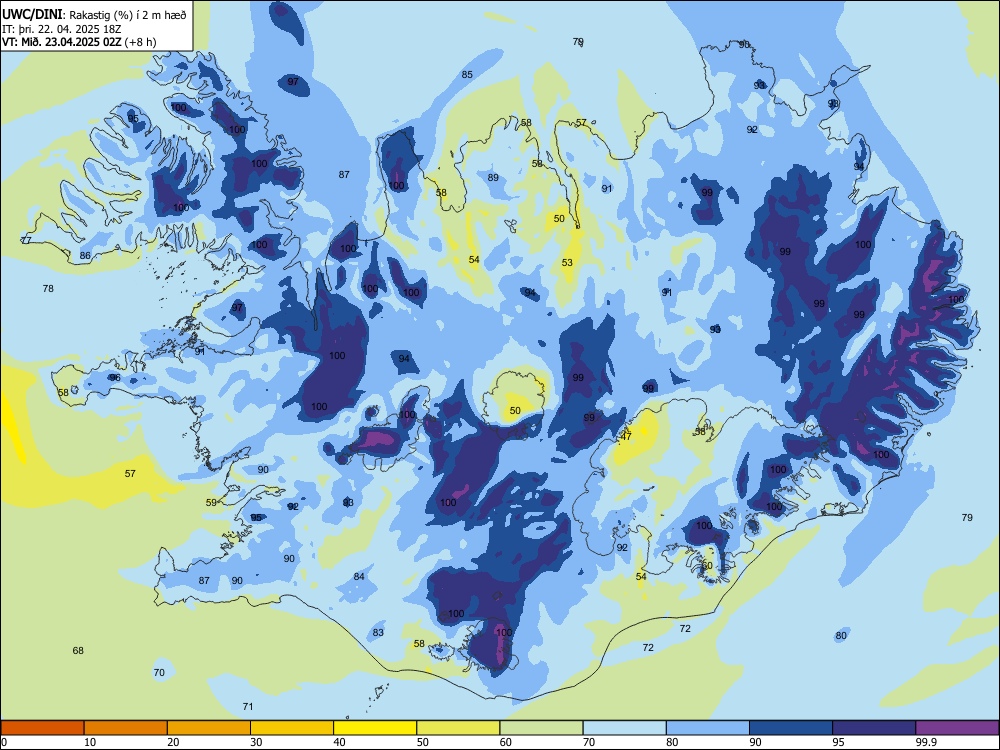Click the legend tick label '40'

pos(339,742)
